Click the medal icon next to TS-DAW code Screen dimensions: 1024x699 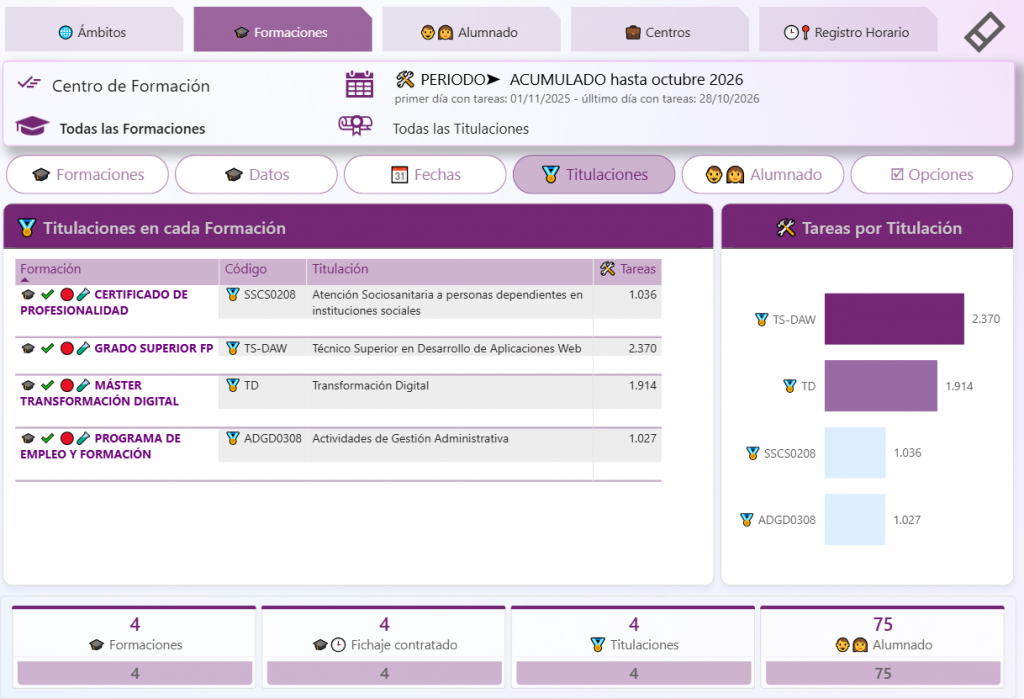232,348
